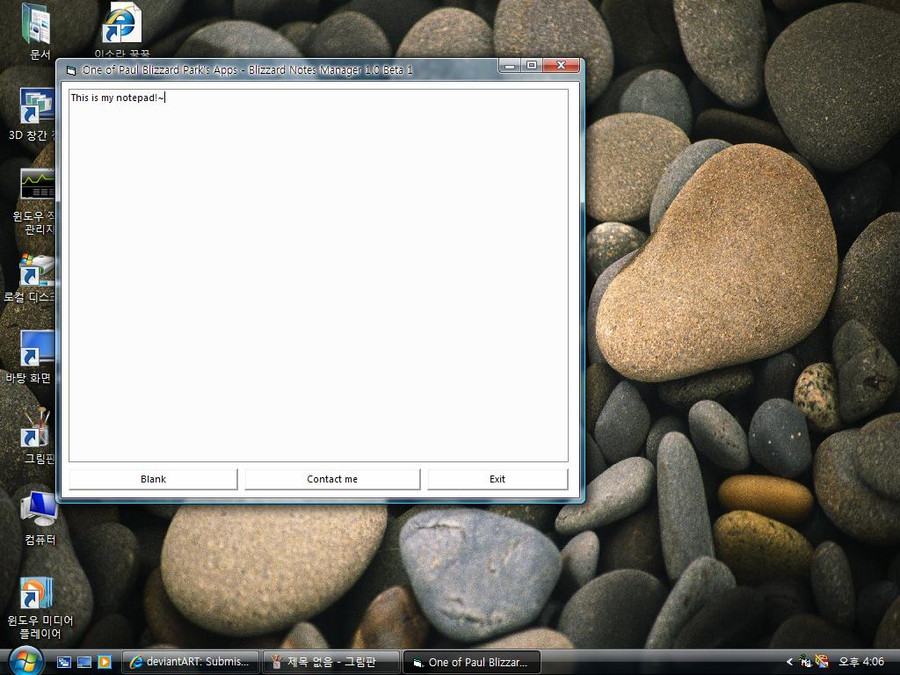Close the Blizzard Notes Manager window
900x675 pixels.
click(561, 65)
